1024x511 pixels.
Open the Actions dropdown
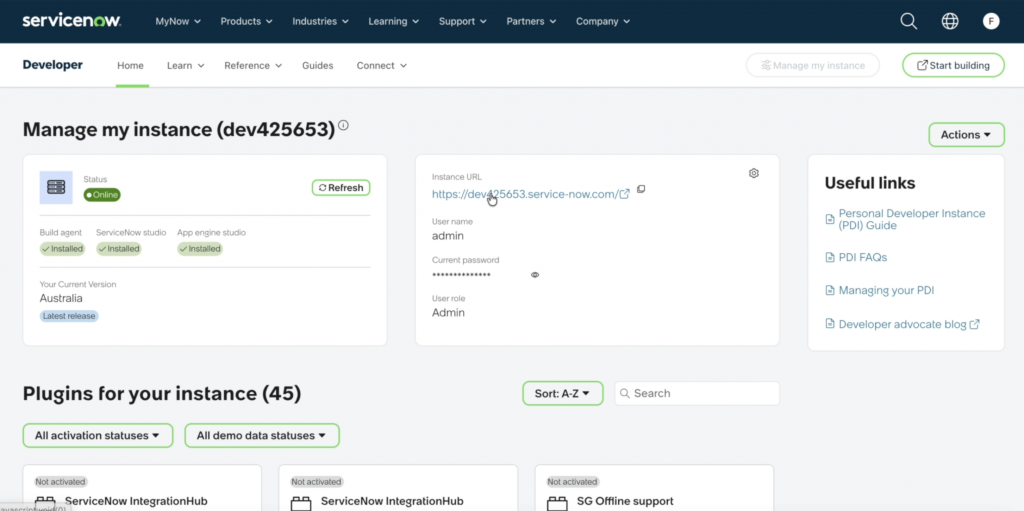point(966,135)
